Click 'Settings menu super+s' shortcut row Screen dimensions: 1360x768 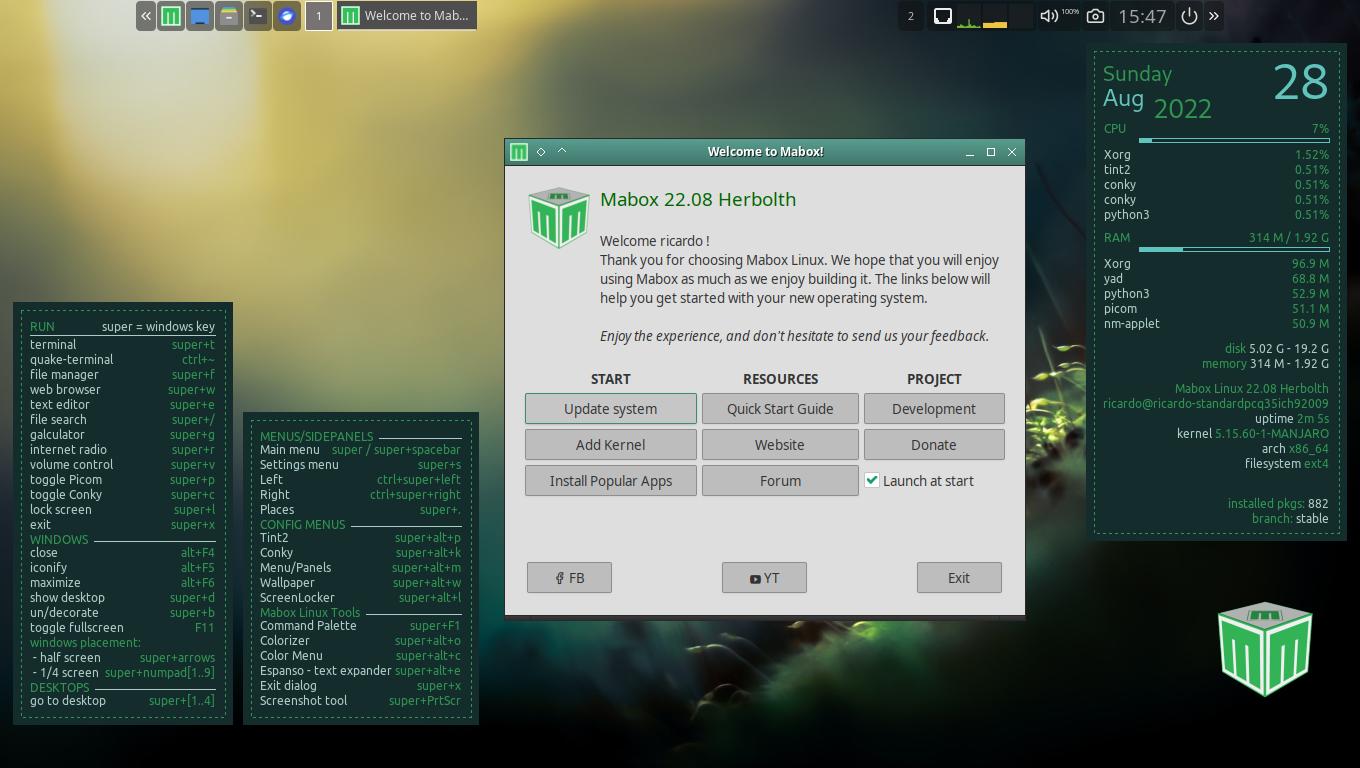360,465
